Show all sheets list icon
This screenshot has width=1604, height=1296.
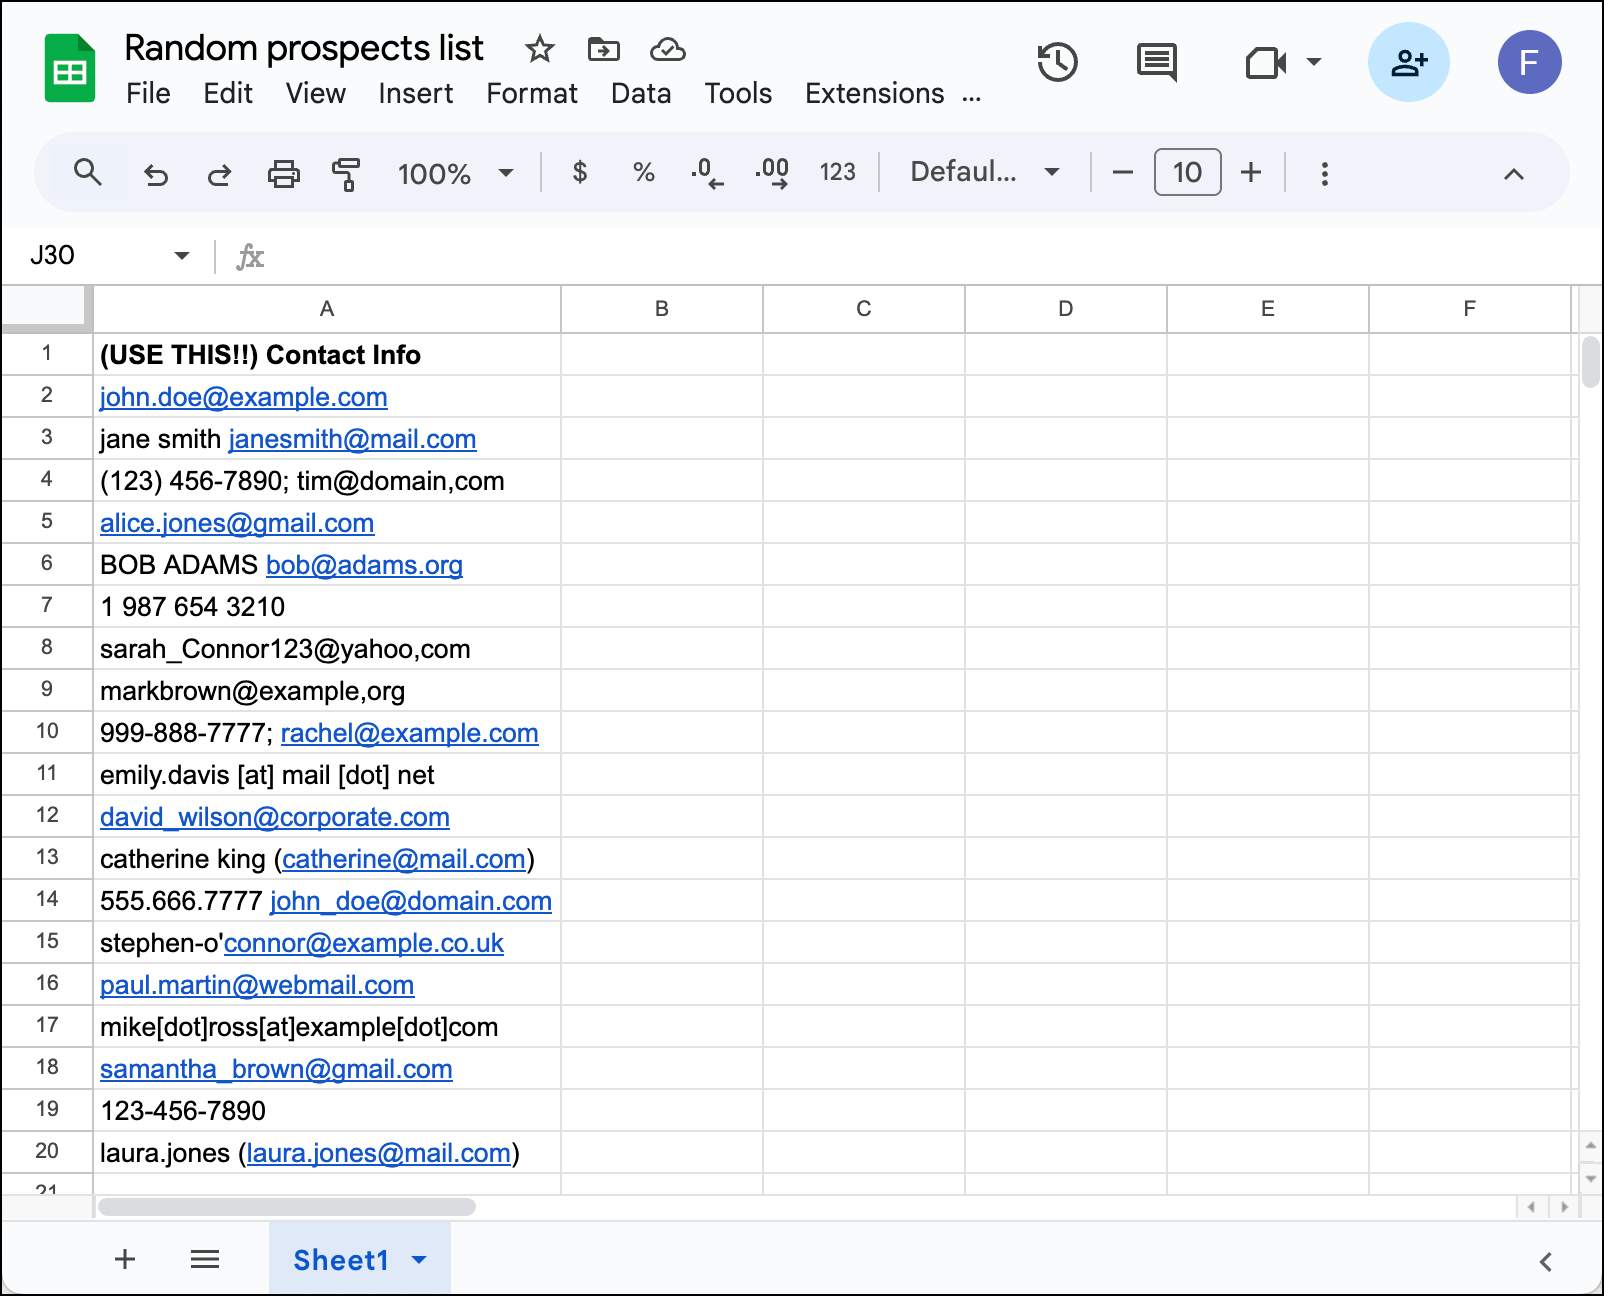[x=205, y=1259]
